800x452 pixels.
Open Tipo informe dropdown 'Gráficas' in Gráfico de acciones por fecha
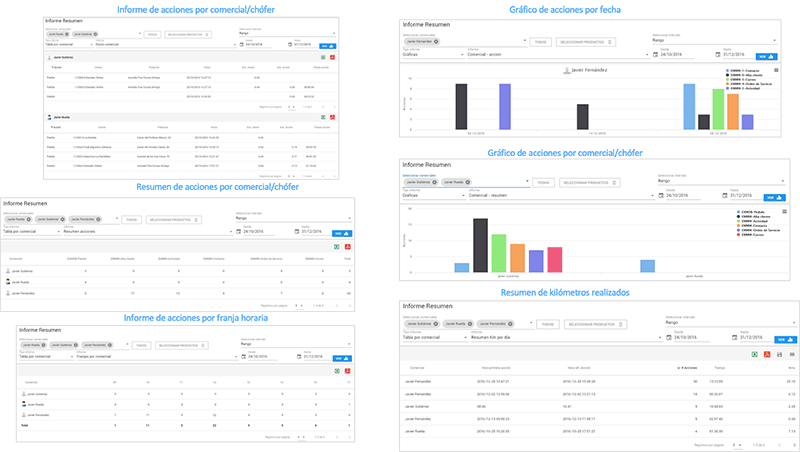tap(433, 54)
